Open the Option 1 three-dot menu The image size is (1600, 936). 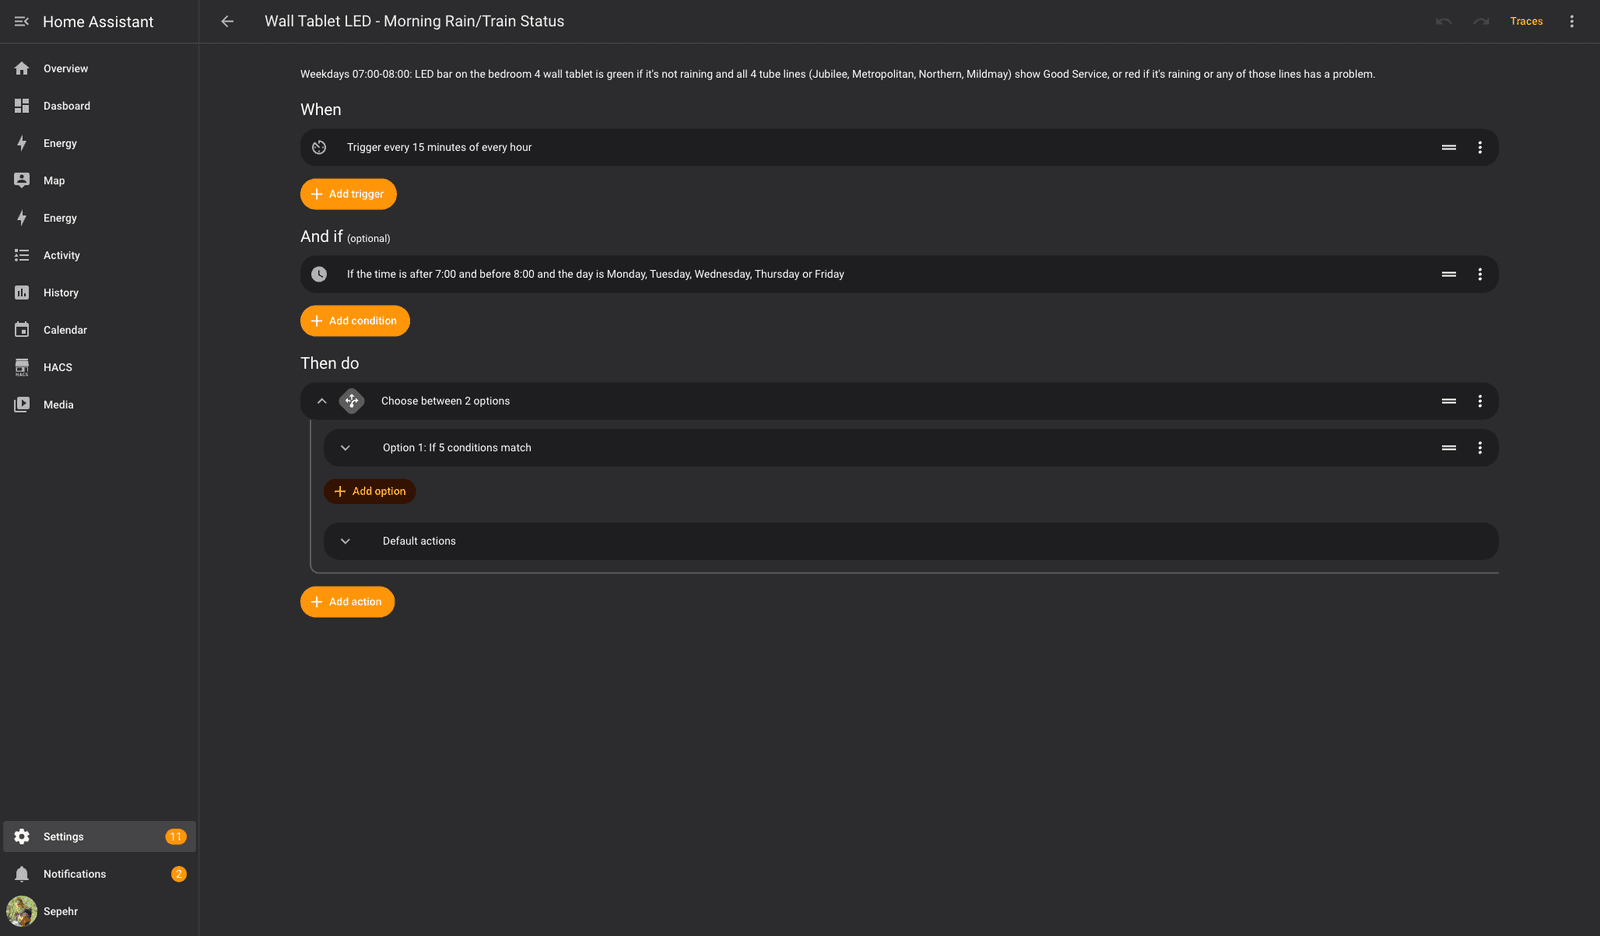coord(1480,448)
